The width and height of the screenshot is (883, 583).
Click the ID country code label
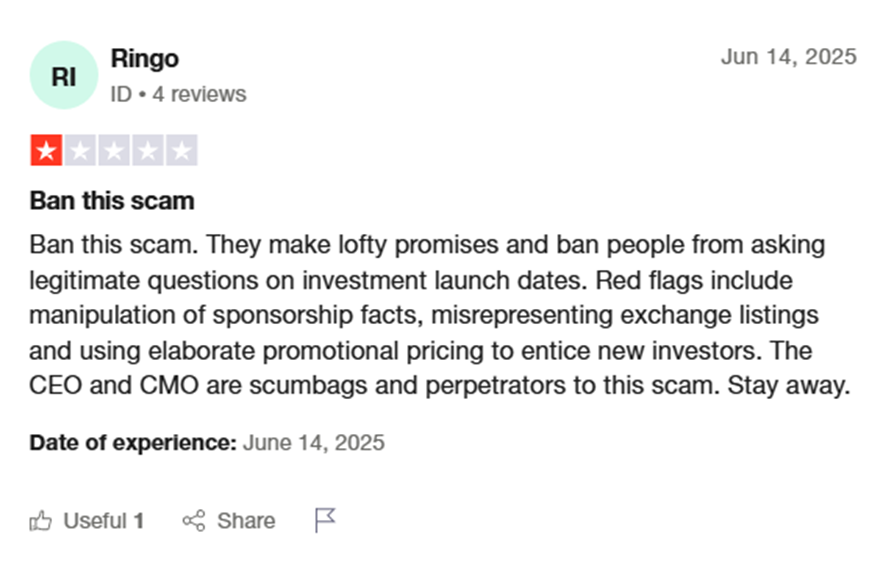click(121, 94)
